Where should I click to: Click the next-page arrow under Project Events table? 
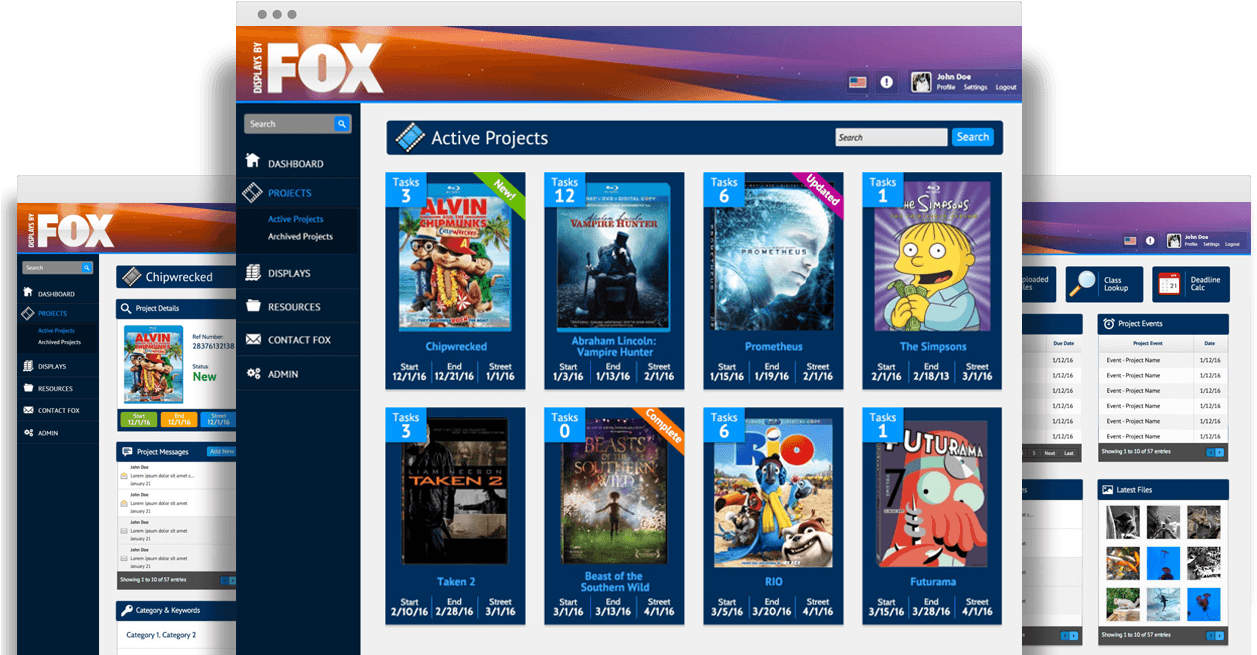pos(1220,453)
